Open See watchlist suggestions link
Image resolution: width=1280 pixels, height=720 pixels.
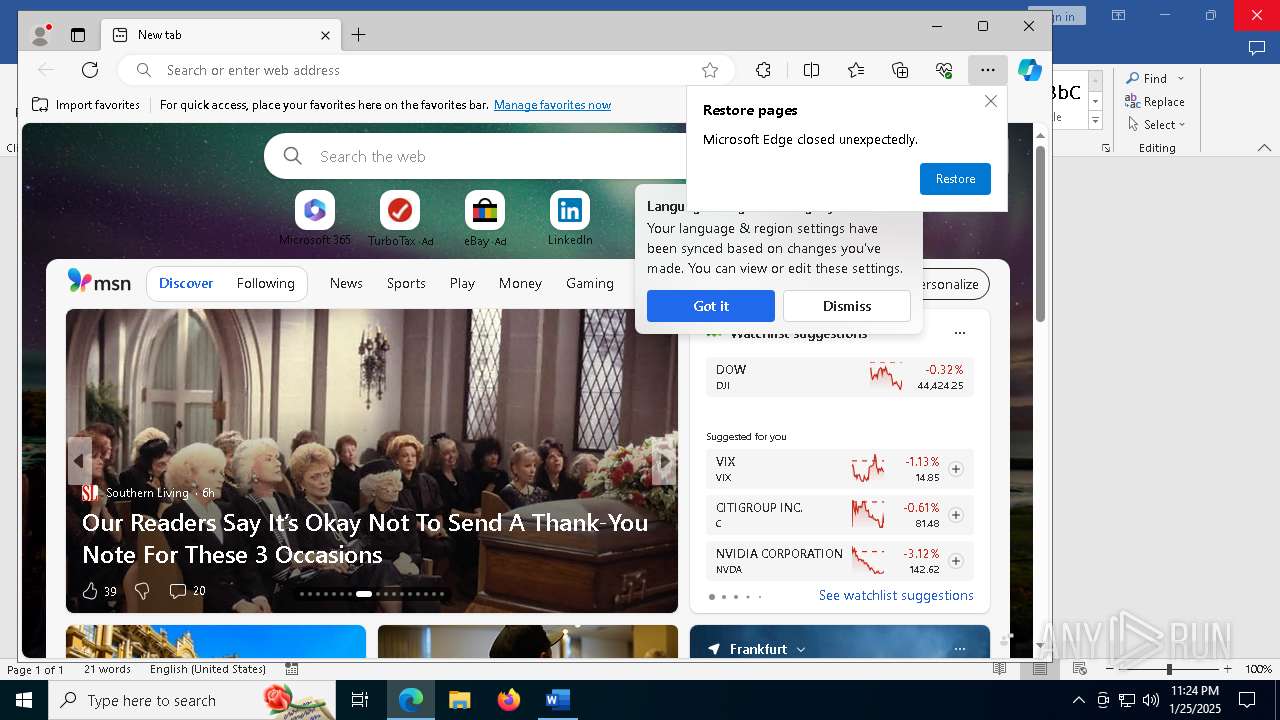coord(896,595)
